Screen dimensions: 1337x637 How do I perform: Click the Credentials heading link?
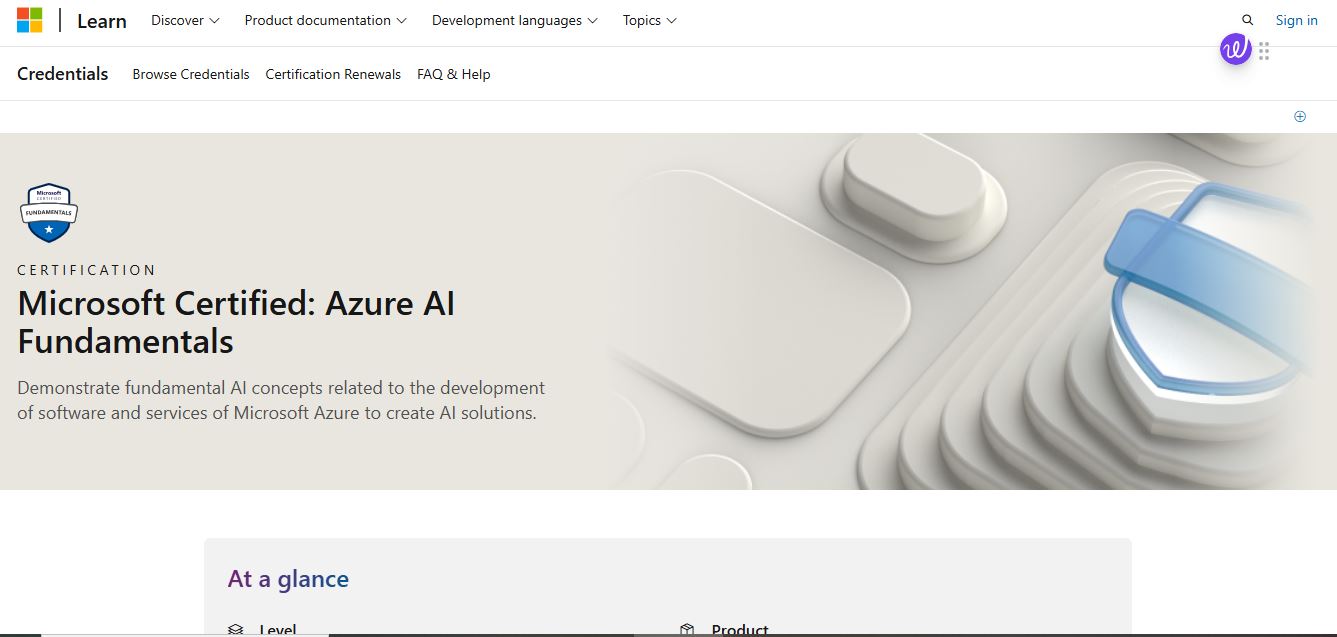click(x=62, y=74)
